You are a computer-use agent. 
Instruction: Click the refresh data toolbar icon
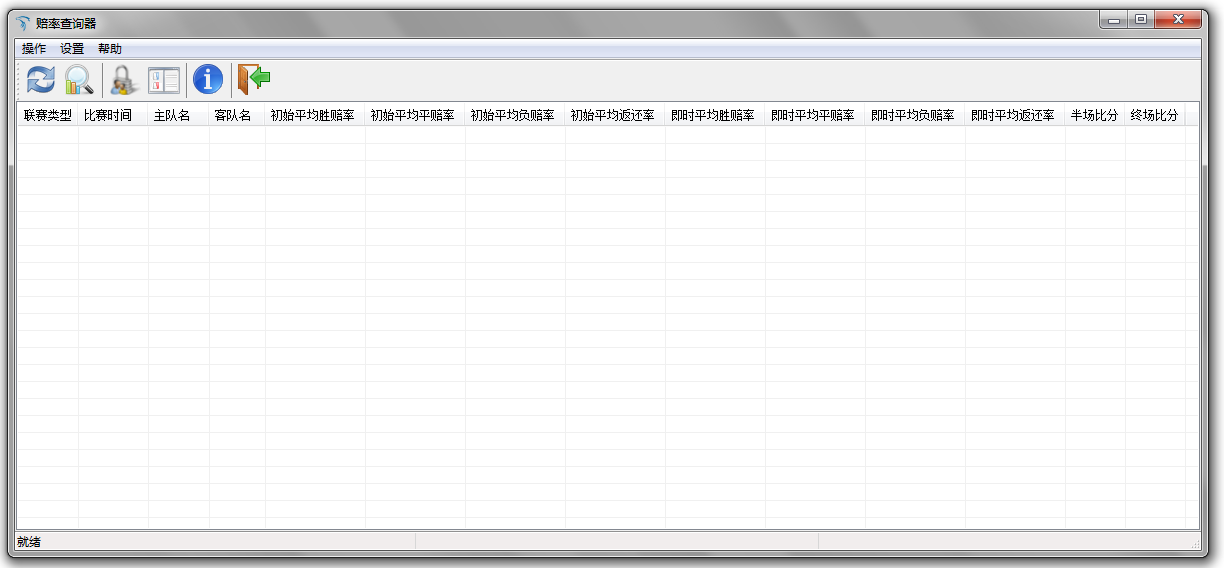coord(41,79)
